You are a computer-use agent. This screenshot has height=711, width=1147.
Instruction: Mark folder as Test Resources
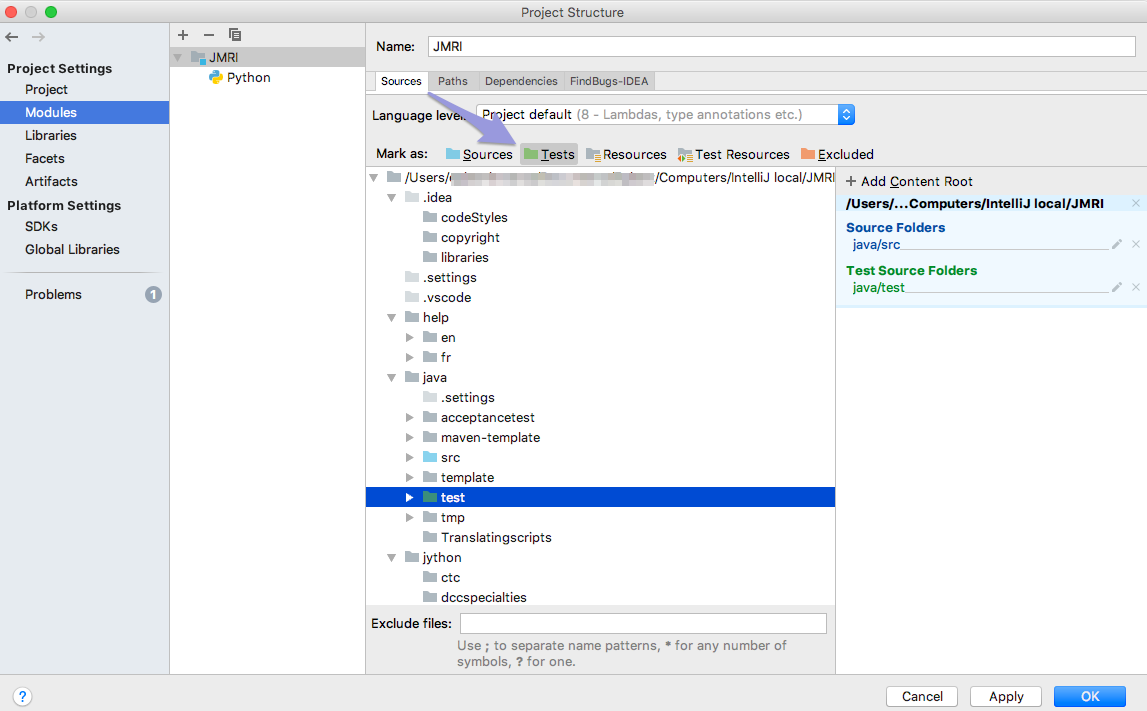(x=734, y=154)
